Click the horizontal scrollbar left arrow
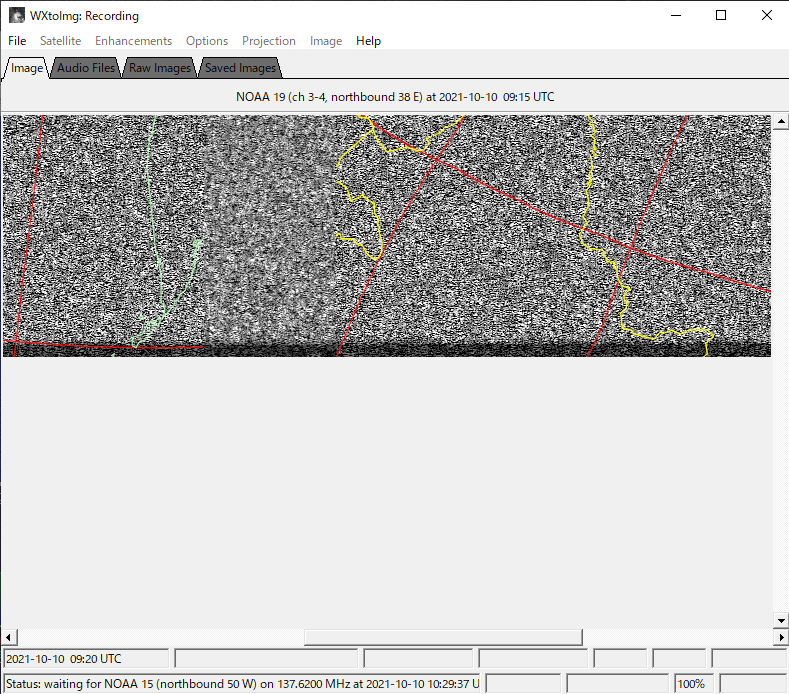This screenshot has height=694, width=789. (9, 637)
